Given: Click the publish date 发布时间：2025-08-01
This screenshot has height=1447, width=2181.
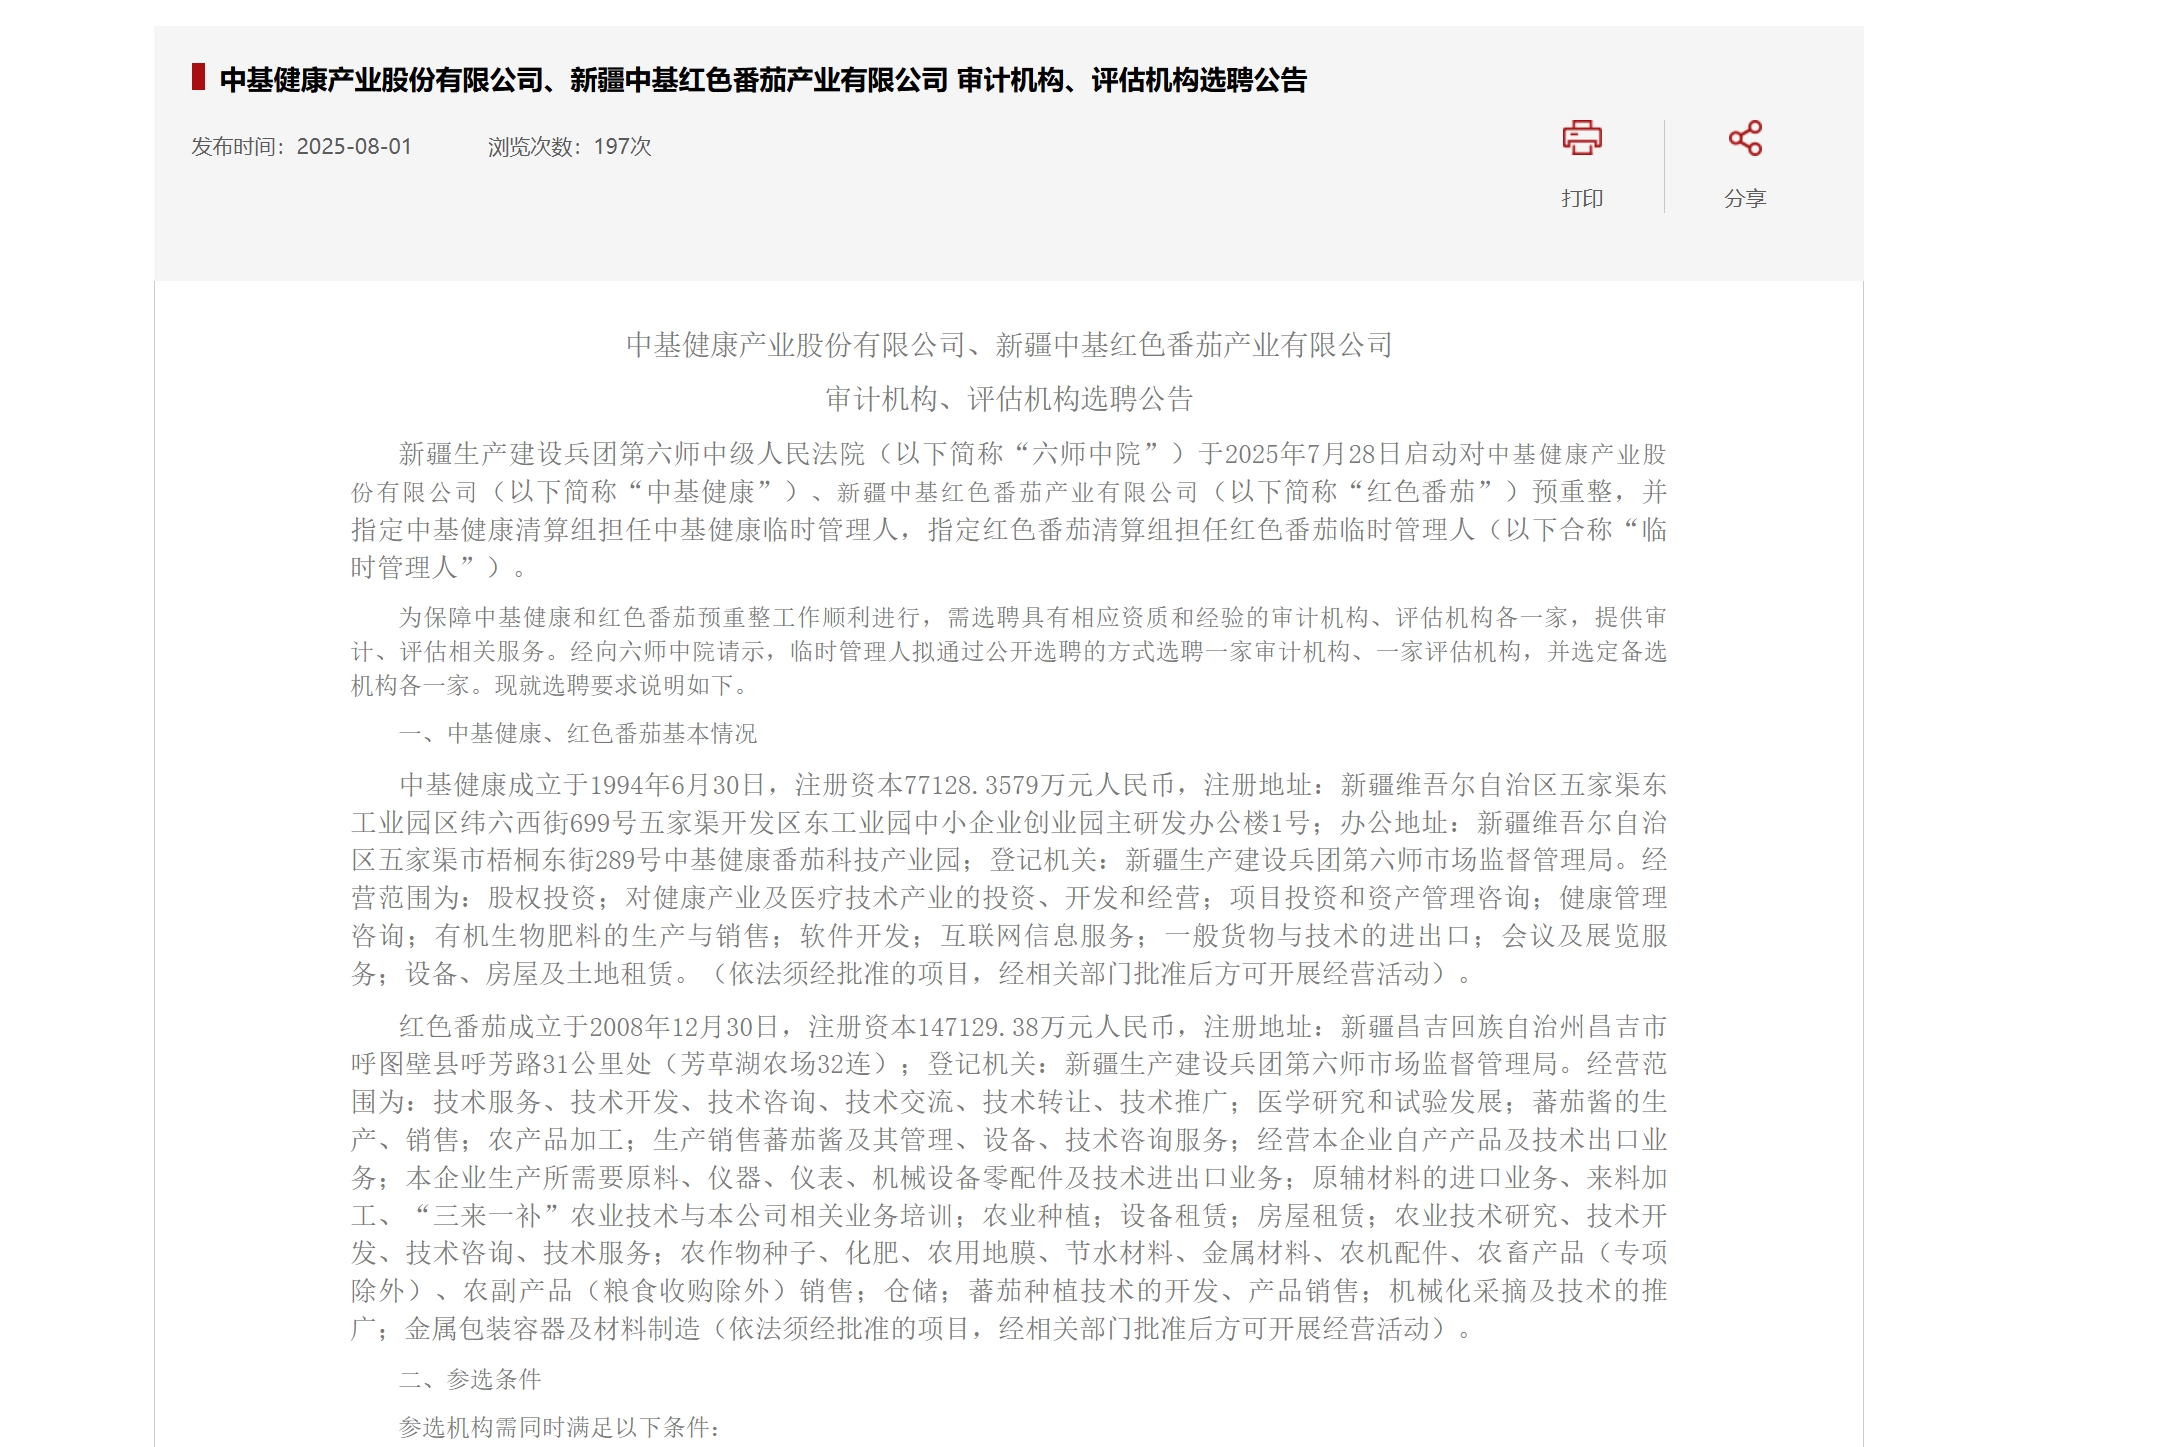Looking at the screenshot, I should 302,147.
